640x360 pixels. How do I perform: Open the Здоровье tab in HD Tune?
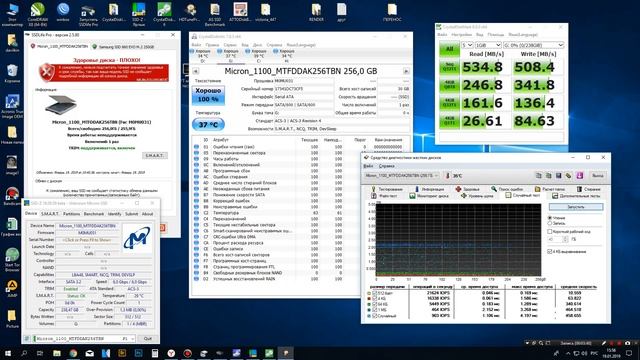[x=468, y=189]
